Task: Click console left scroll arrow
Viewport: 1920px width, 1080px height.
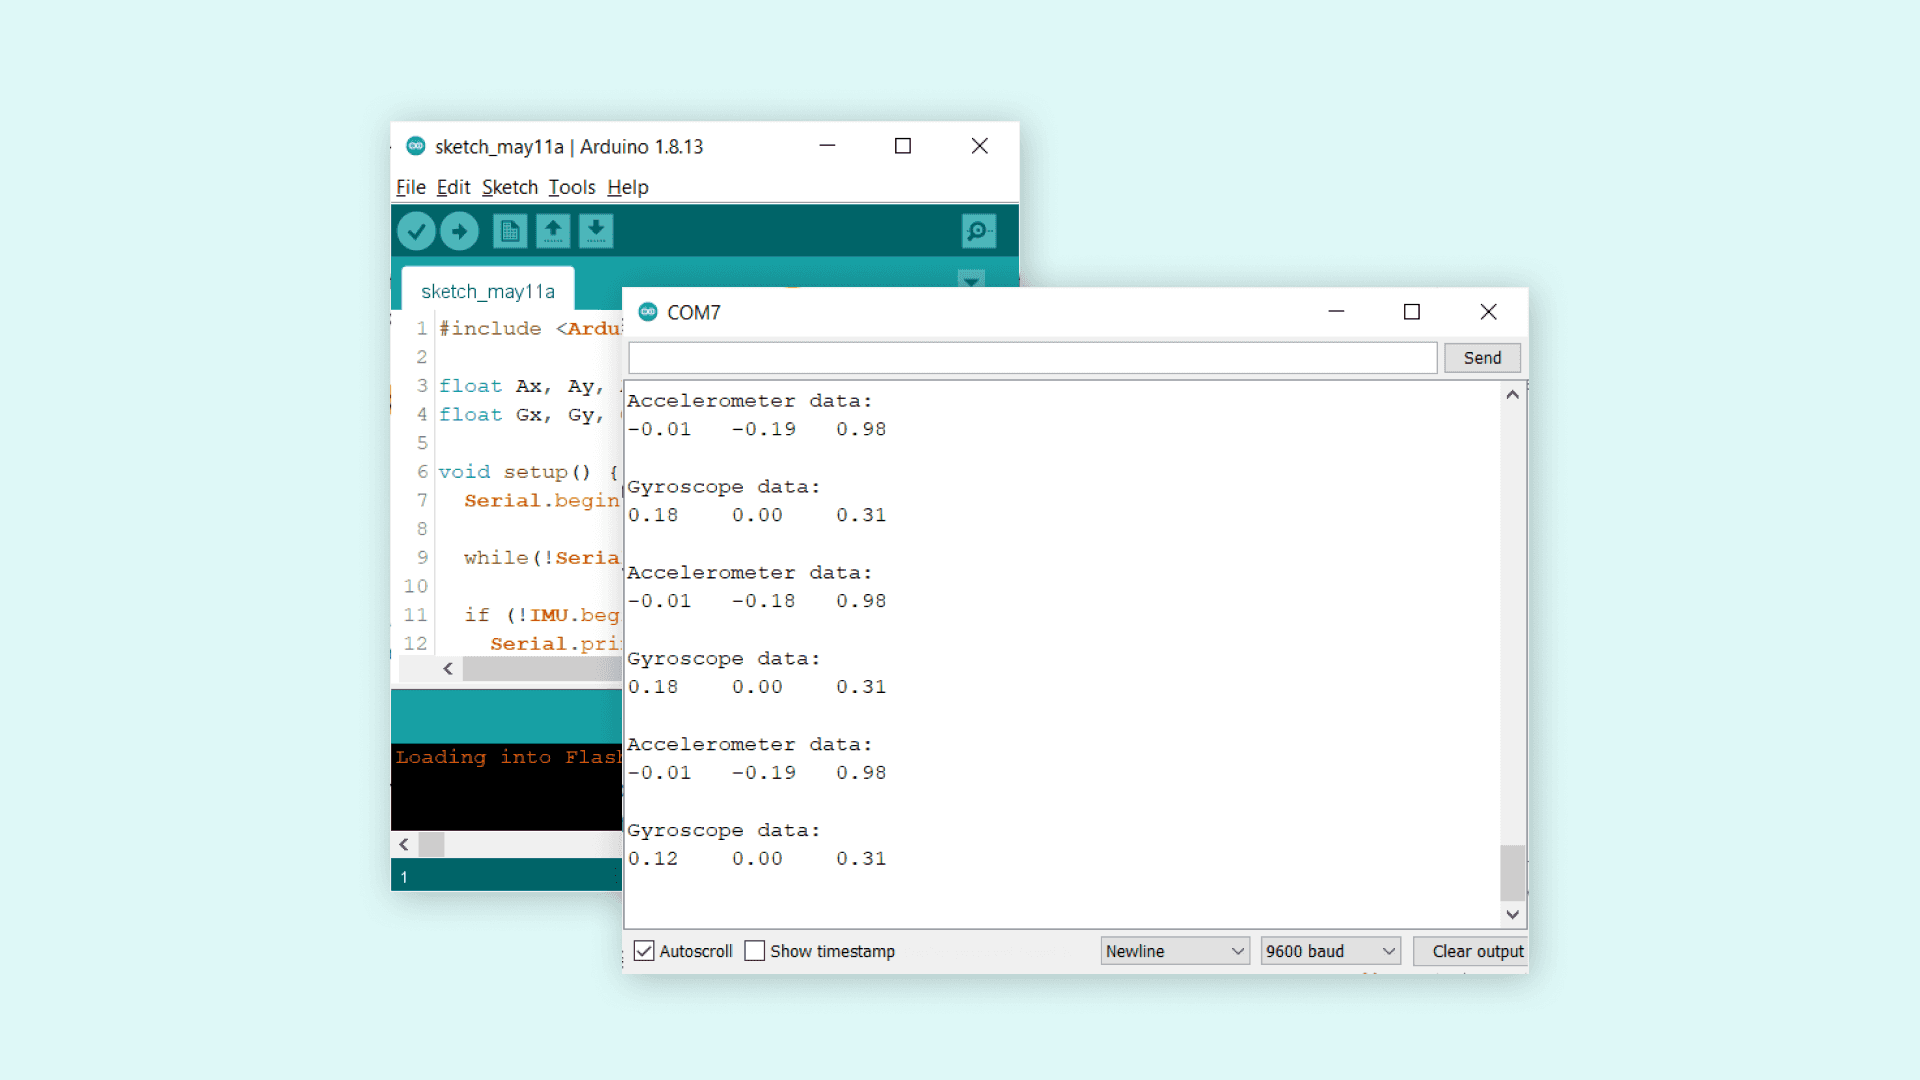Action: click(404, 844)
